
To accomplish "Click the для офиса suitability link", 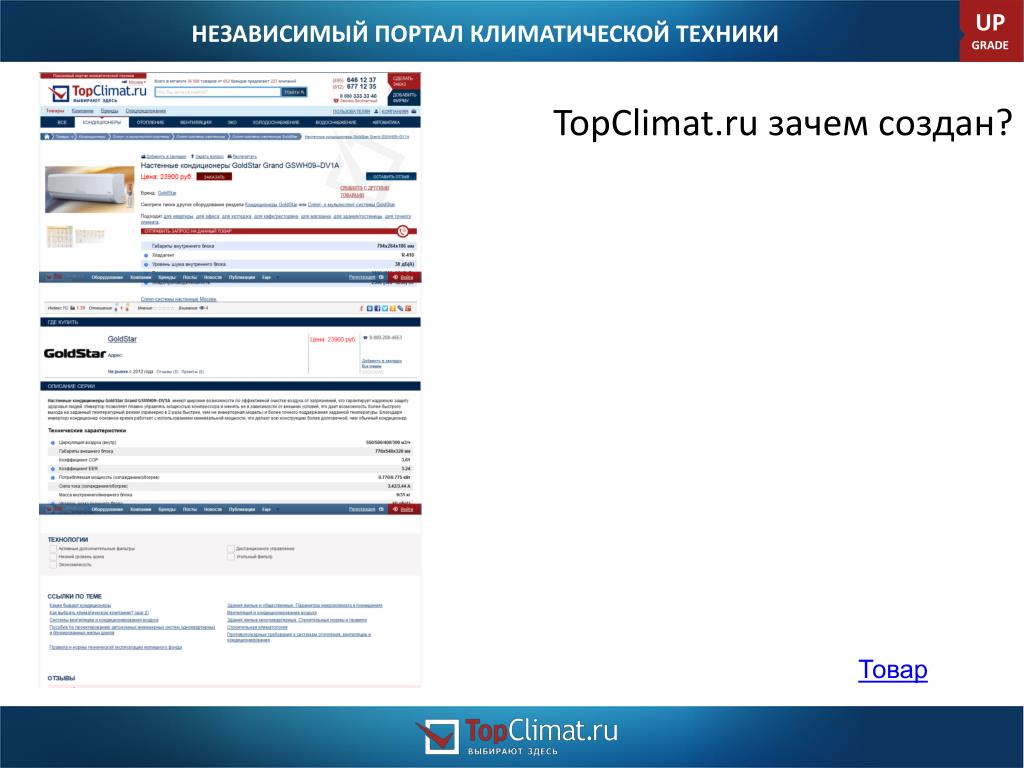I will tap(207, 216).
